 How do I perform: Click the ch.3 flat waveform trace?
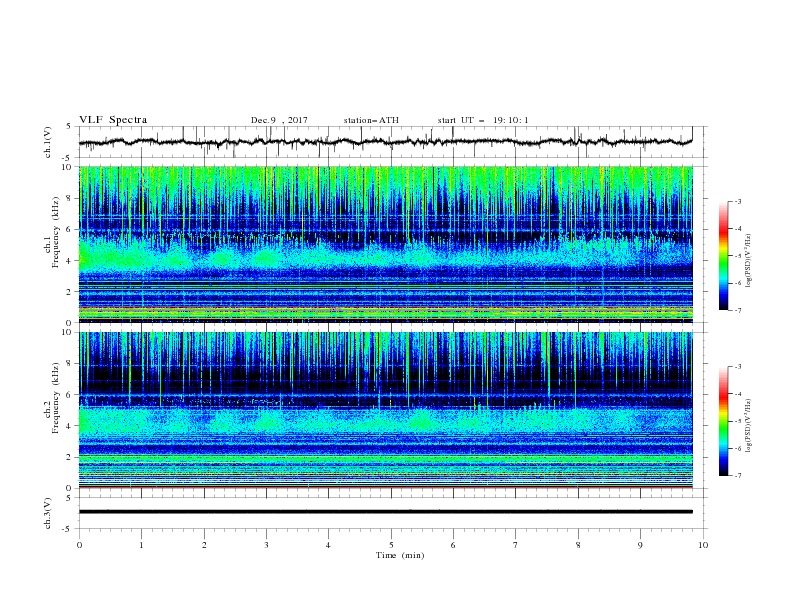[x=386, y=512]
